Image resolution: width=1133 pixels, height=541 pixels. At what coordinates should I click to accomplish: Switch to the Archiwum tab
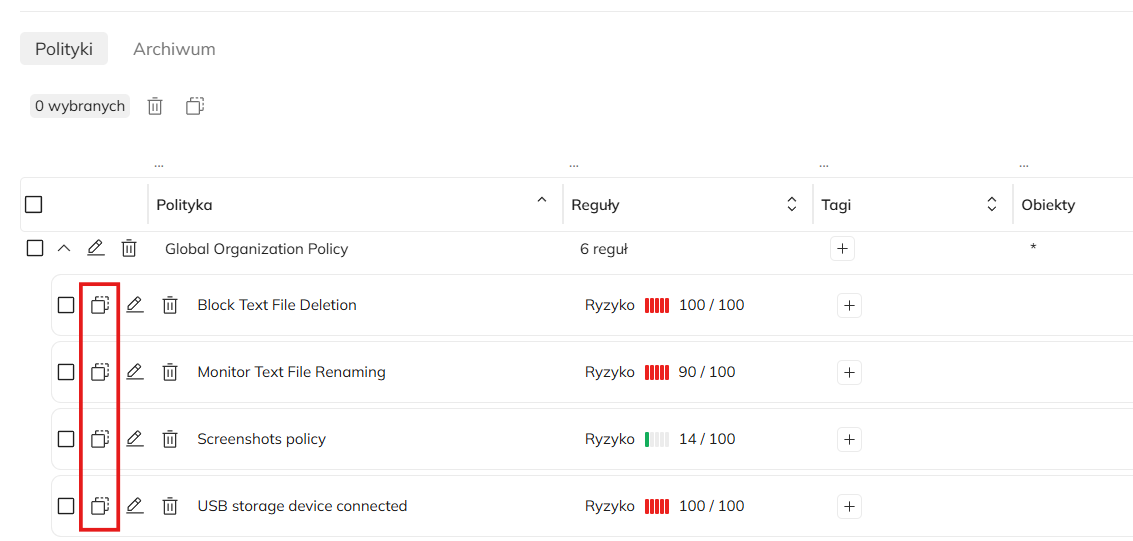pos(174,49)
